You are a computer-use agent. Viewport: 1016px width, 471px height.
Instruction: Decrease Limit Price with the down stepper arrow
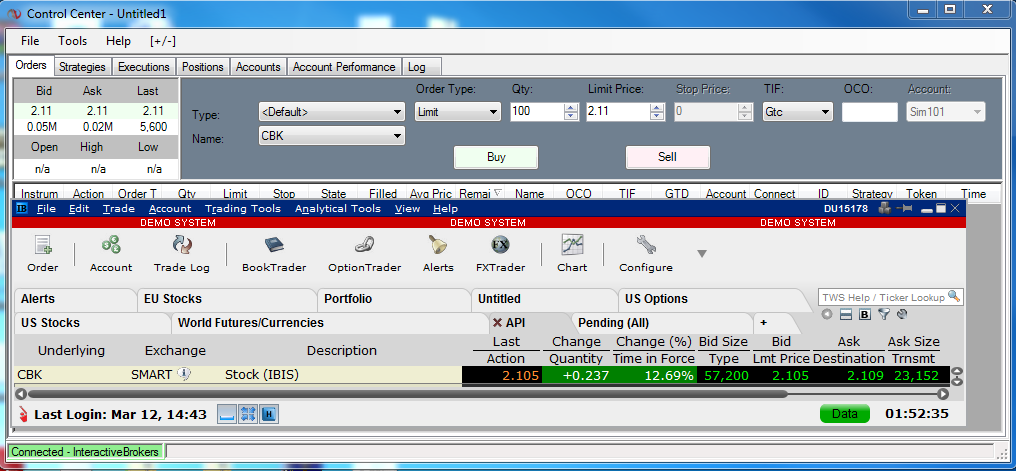pos(657,116)
